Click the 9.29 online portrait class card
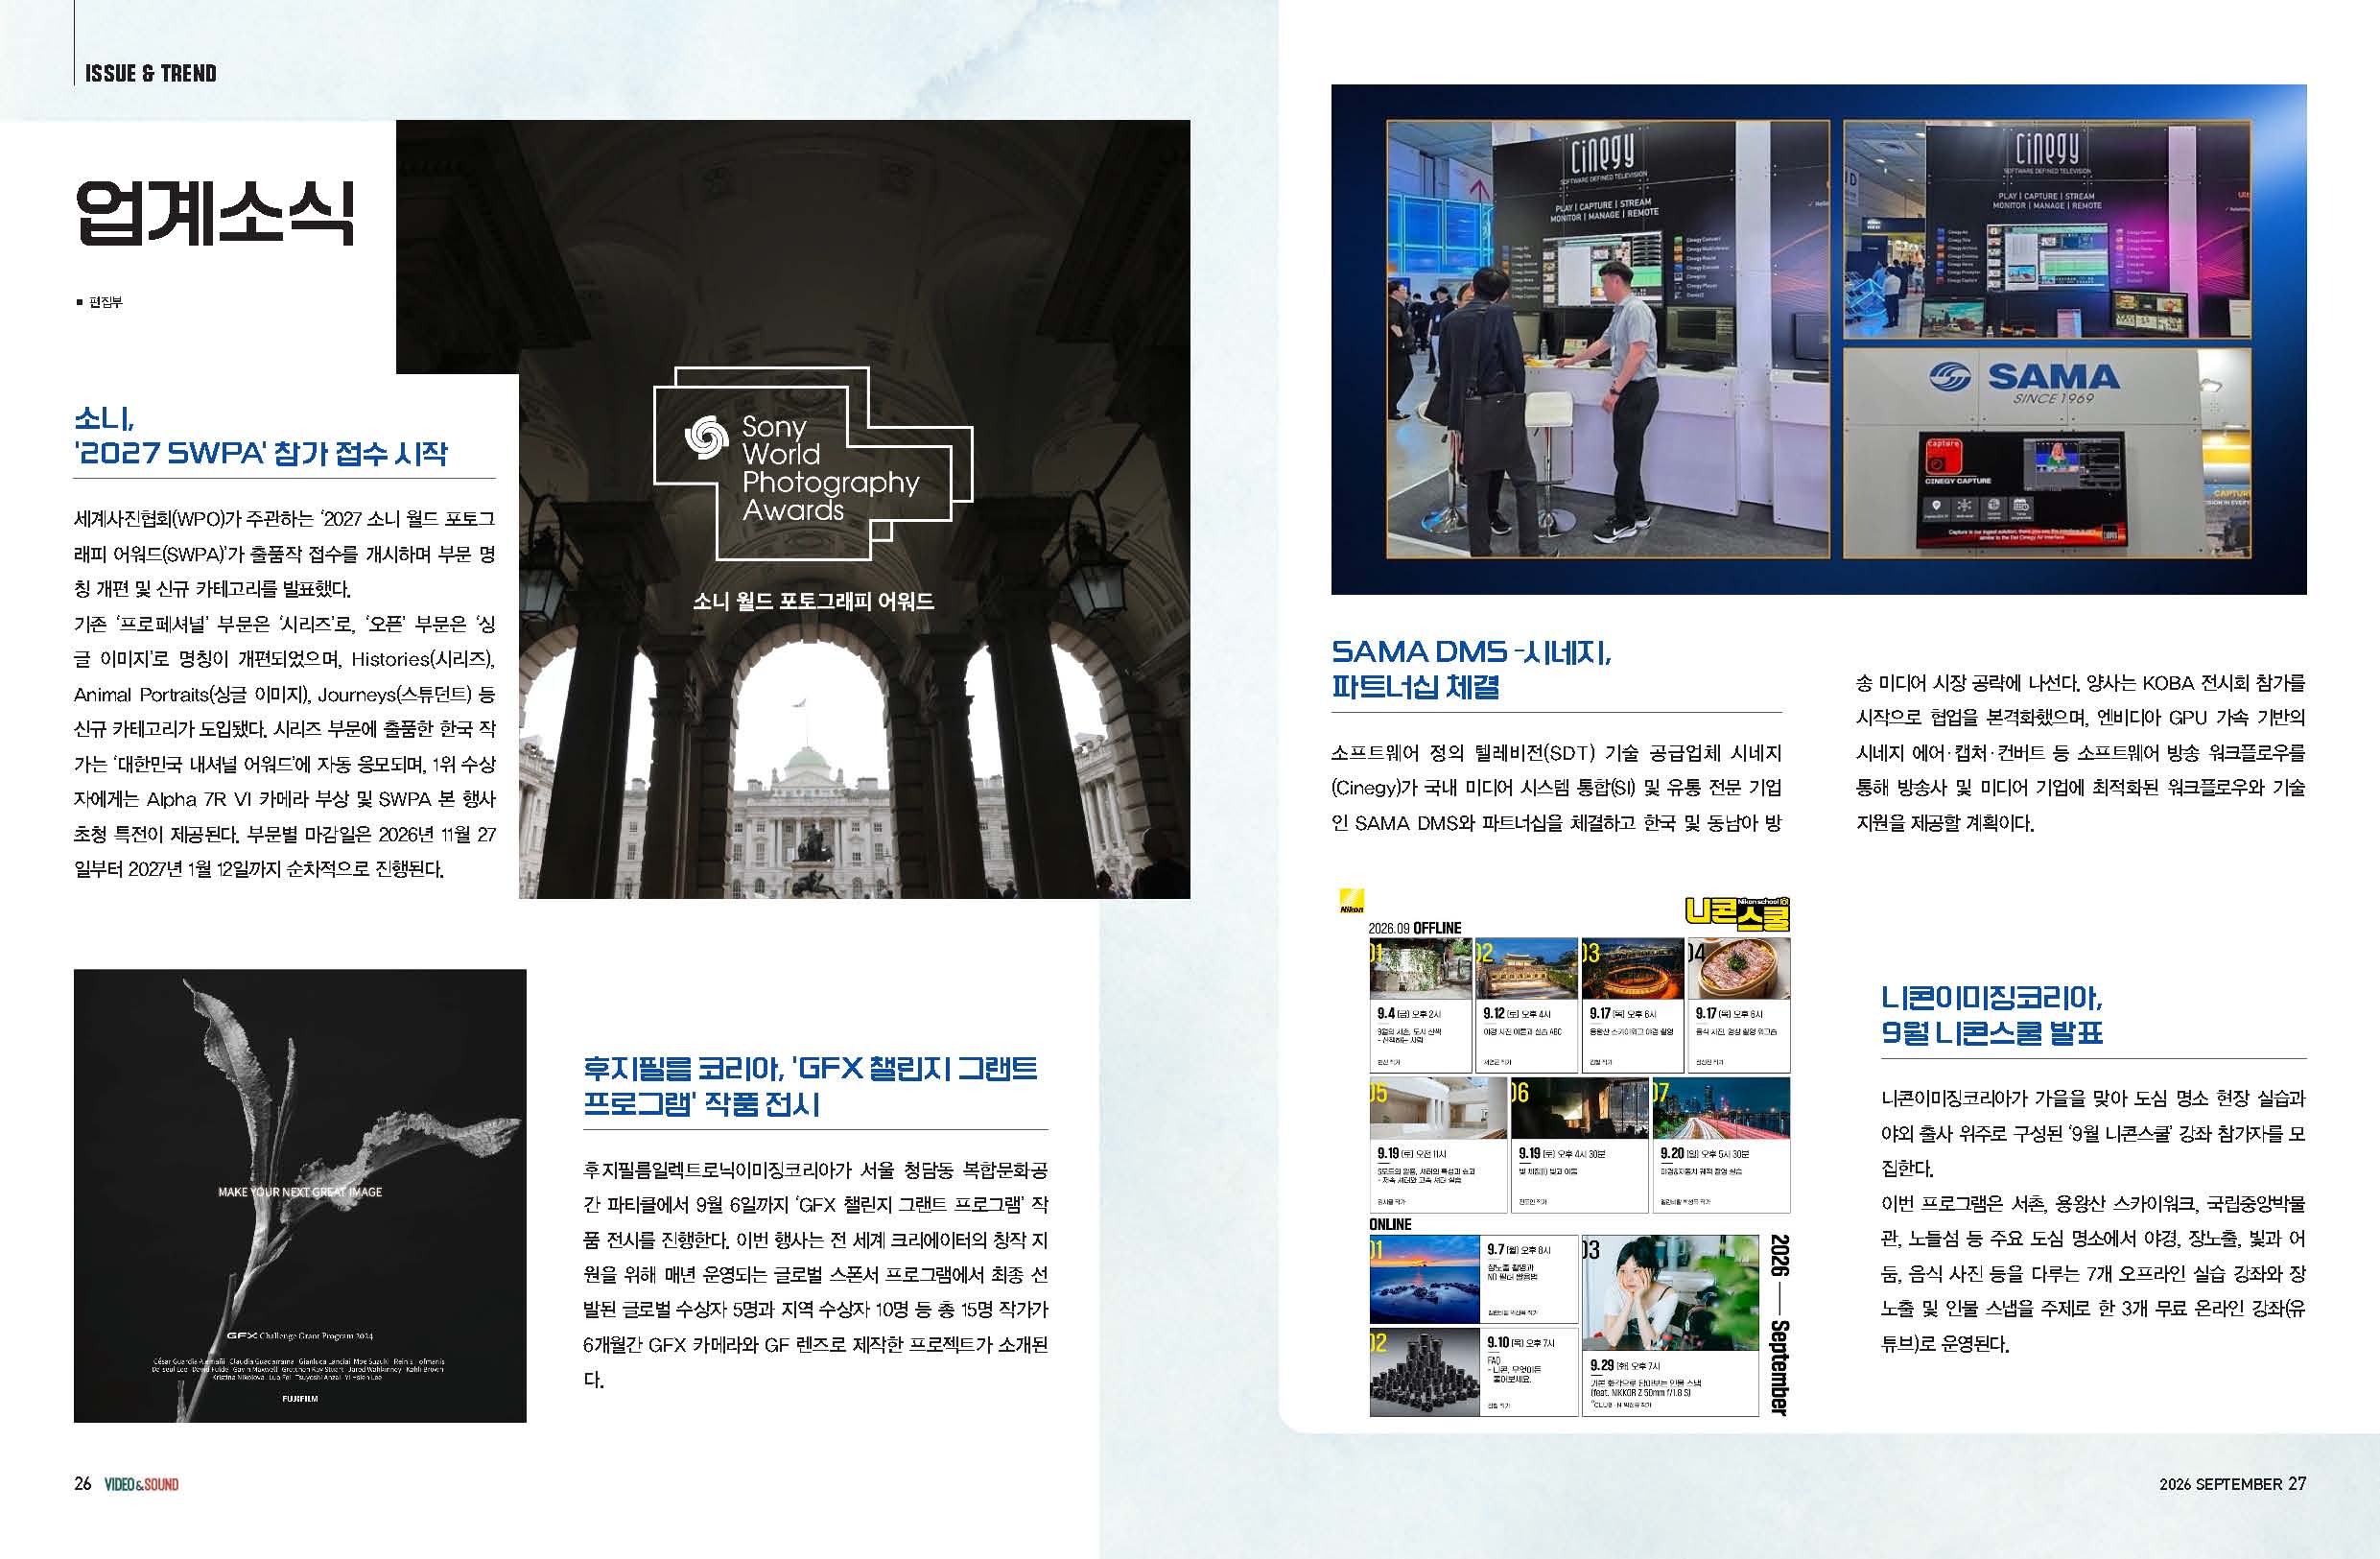 tap(1669, 1325)
